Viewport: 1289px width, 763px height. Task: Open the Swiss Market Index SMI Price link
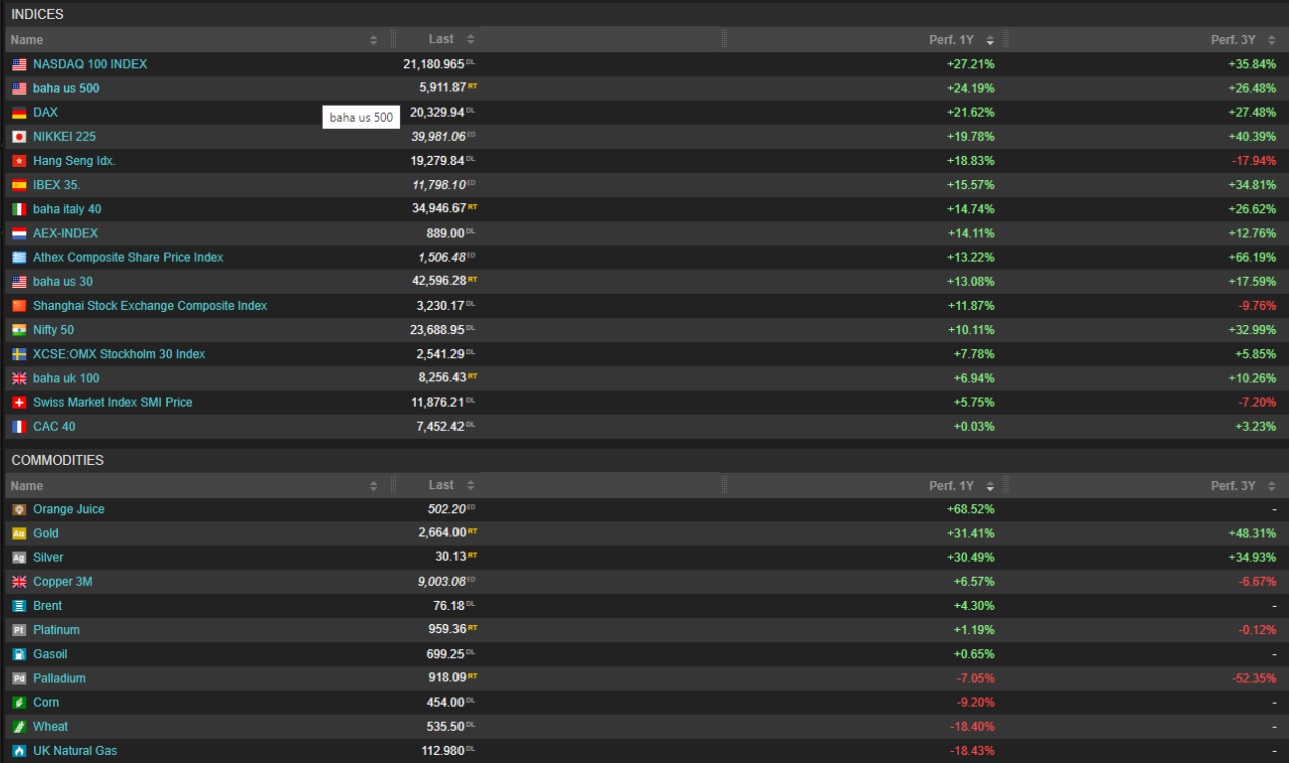tap(113, 402)
